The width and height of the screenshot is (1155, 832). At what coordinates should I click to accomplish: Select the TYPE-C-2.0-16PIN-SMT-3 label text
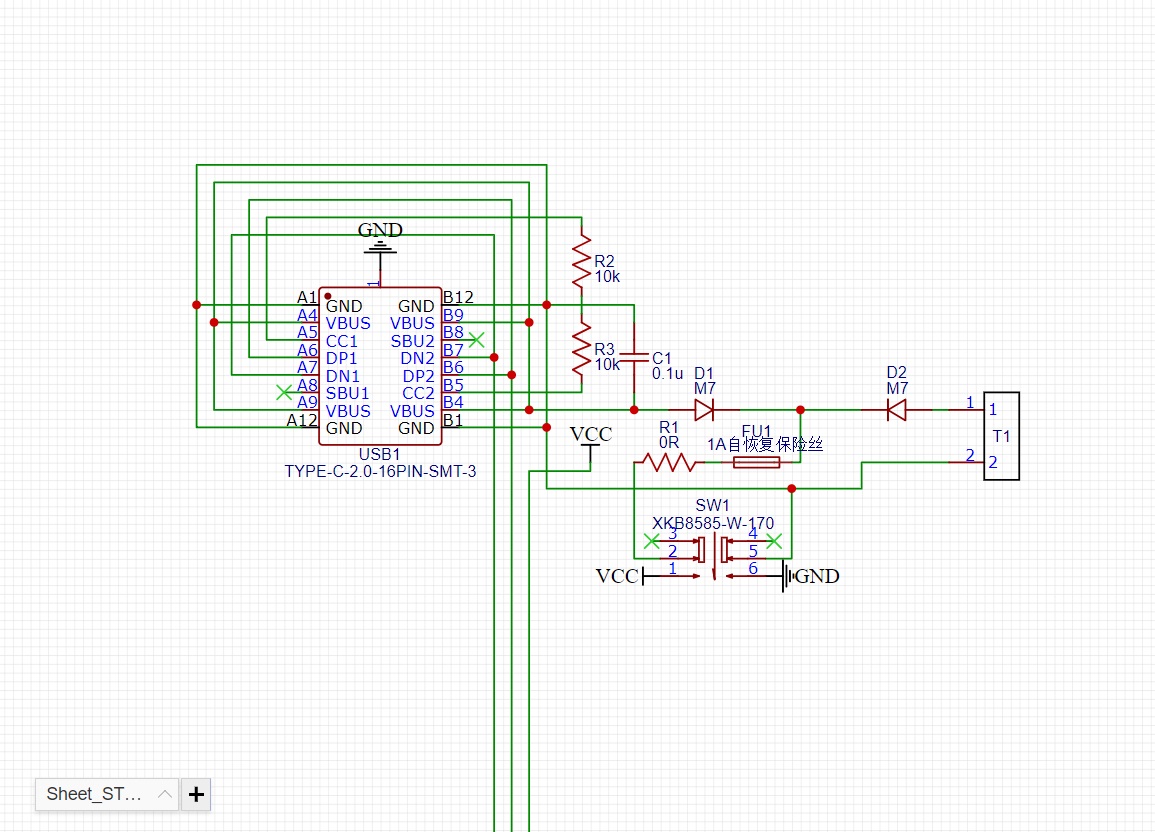point(380,471)
